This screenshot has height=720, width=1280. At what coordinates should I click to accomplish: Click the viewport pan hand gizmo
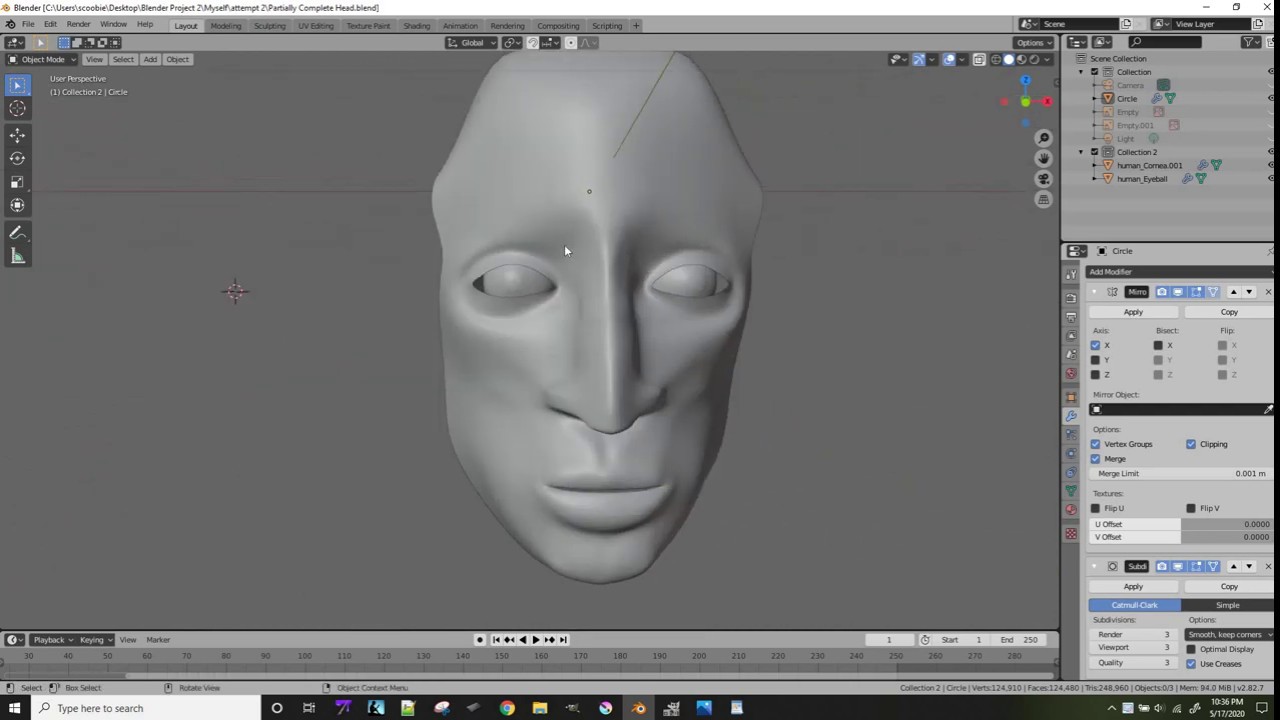click(1043, 158)
